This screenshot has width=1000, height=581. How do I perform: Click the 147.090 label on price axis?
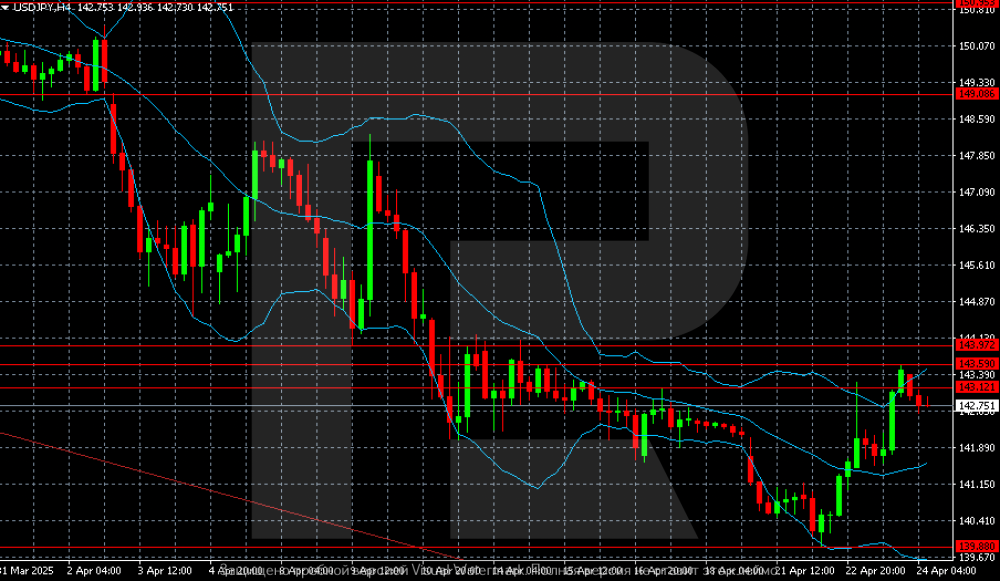976,192
